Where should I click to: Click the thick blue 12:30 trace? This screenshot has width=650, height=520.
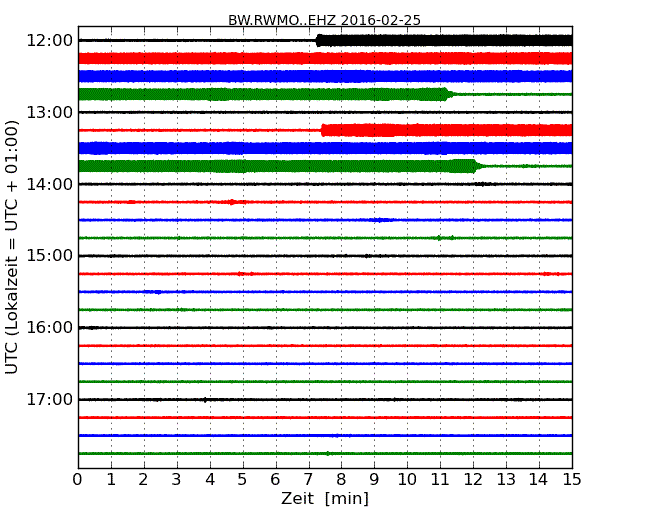[325, 76]
